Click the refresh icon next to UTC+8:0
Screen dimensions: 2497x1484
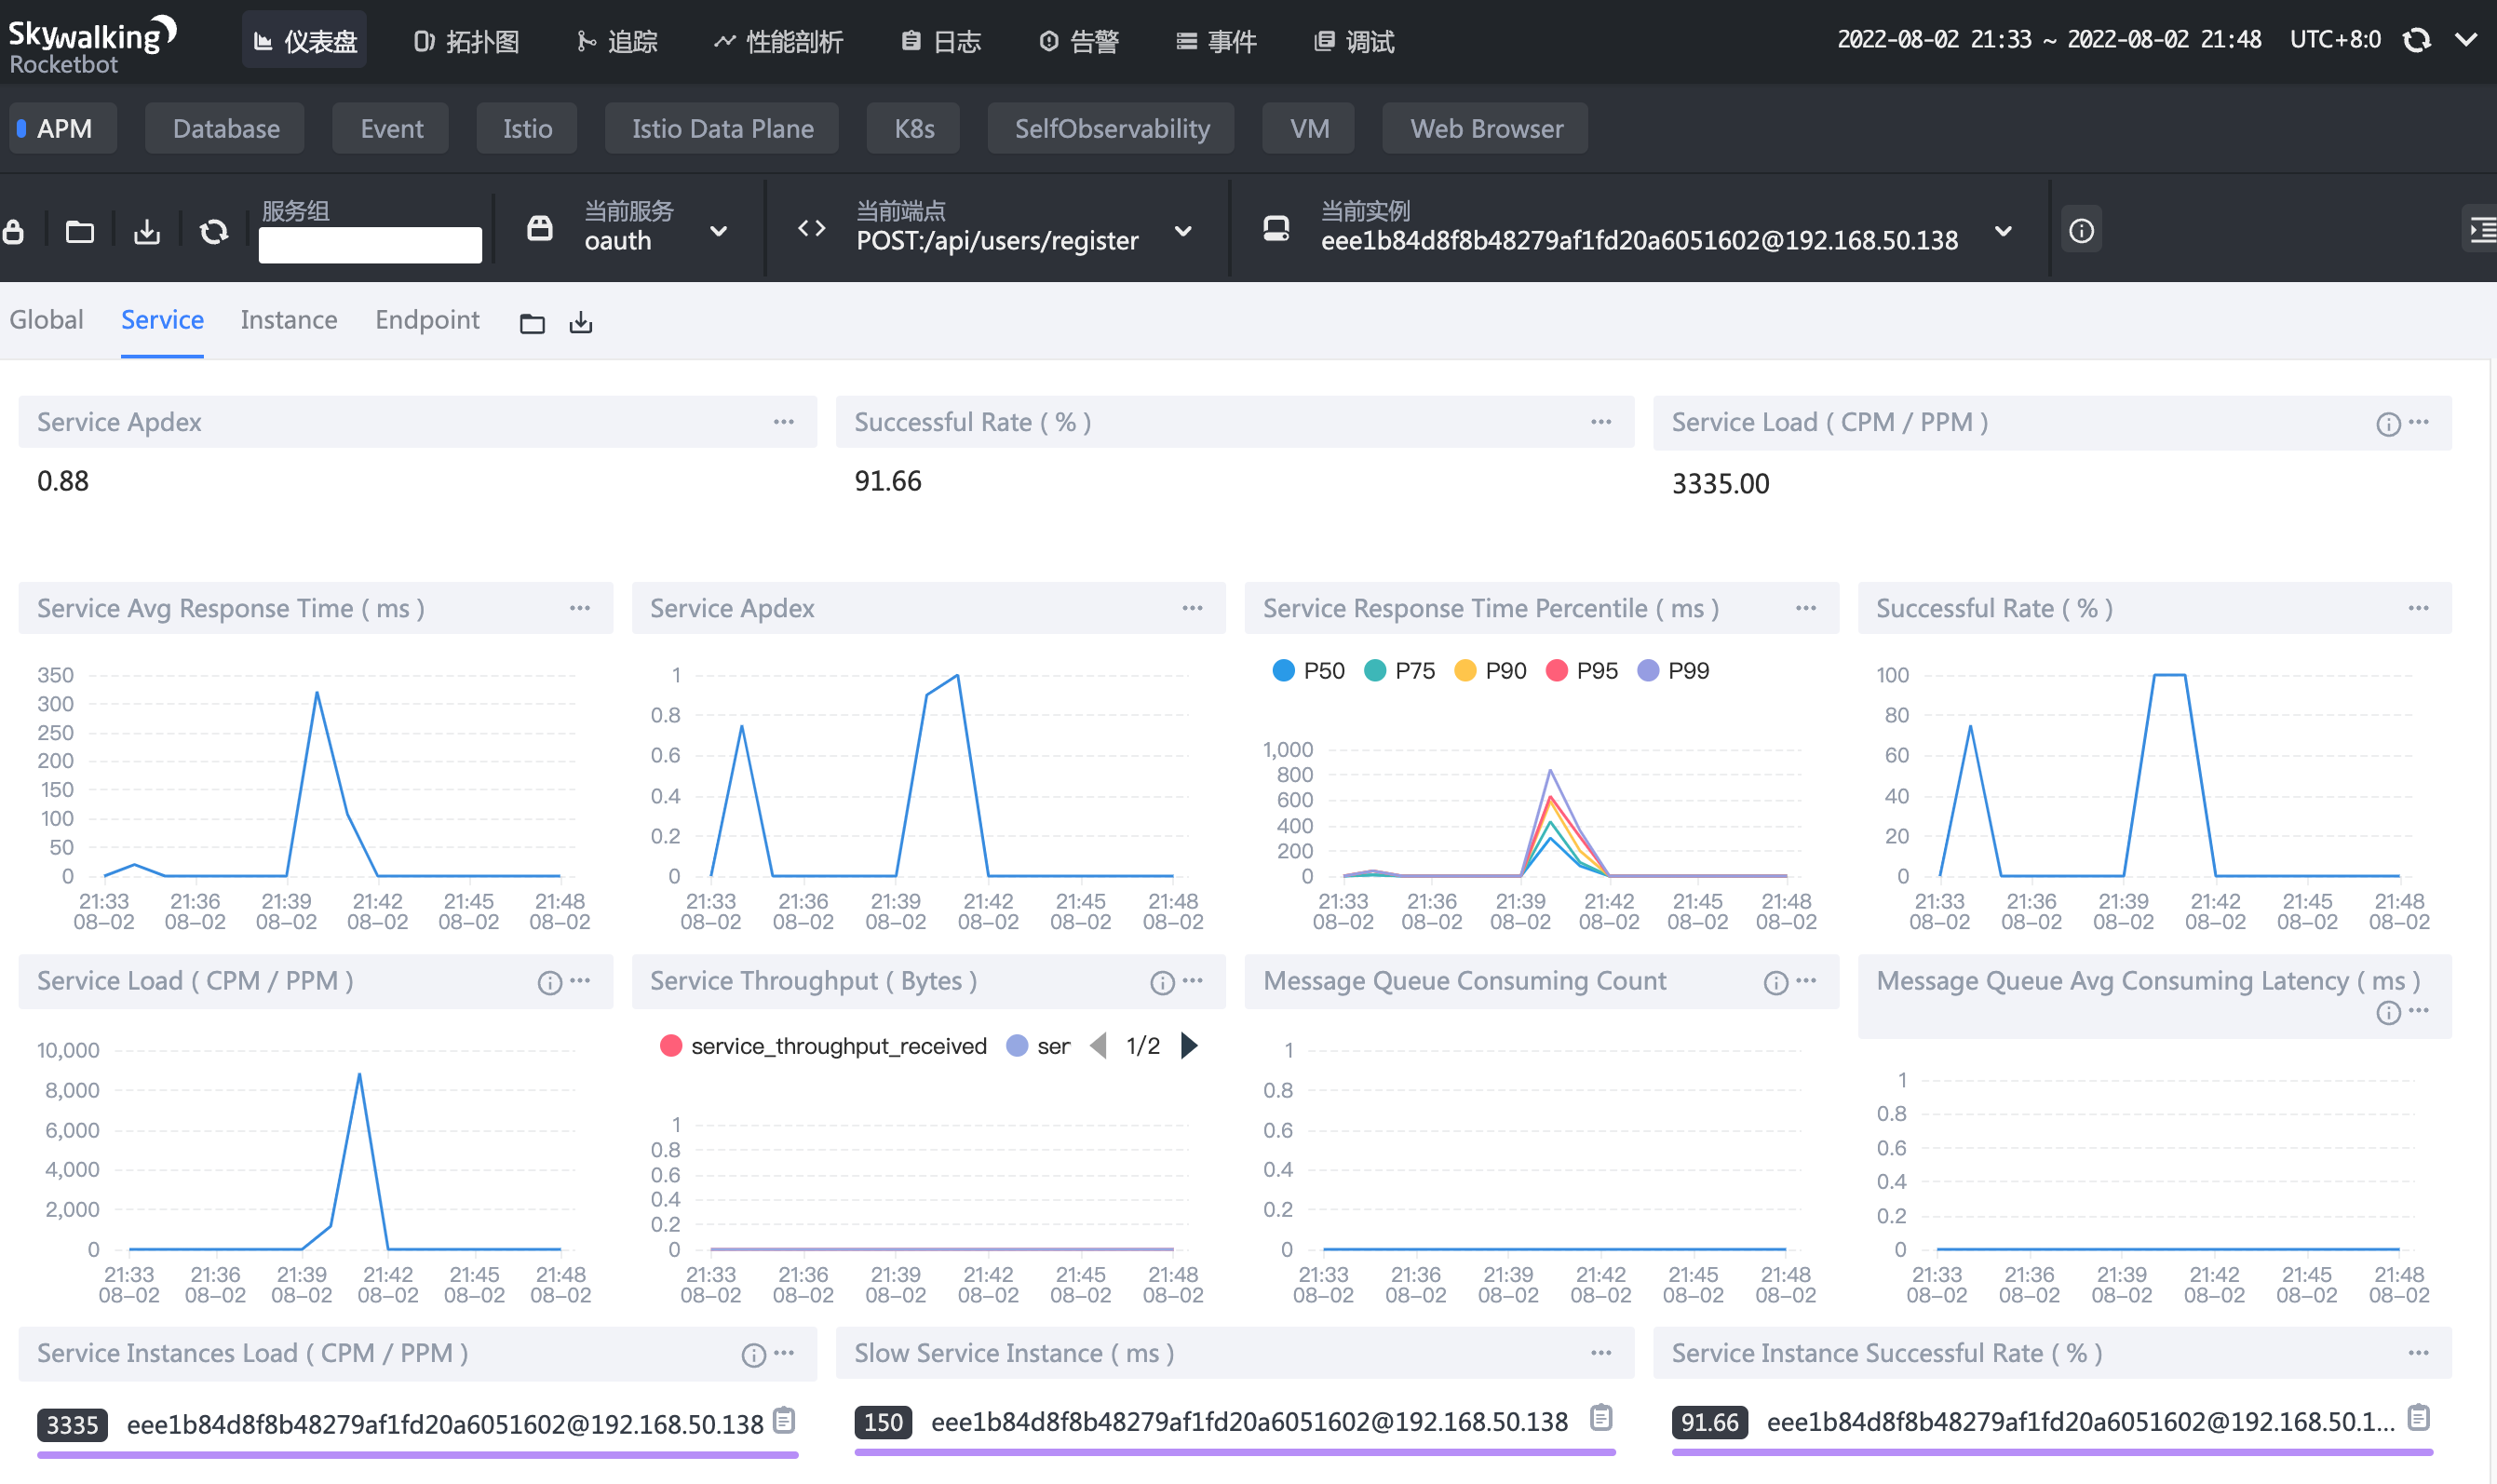coord(2416,40)
